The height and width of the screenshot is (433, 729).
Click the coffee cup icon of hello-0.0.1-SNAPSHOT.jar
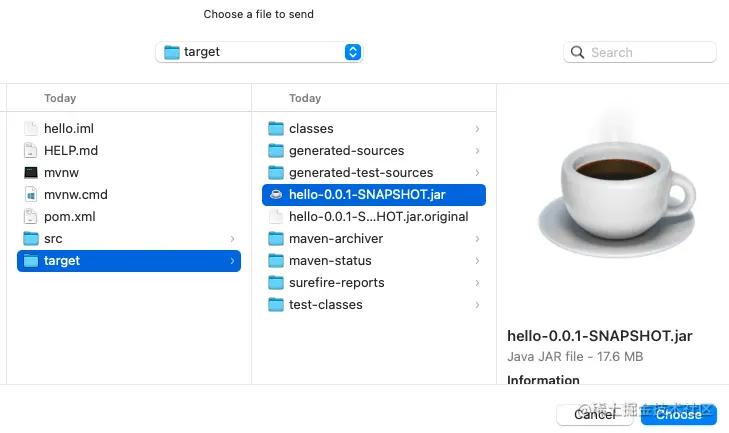tap(276, 194)
